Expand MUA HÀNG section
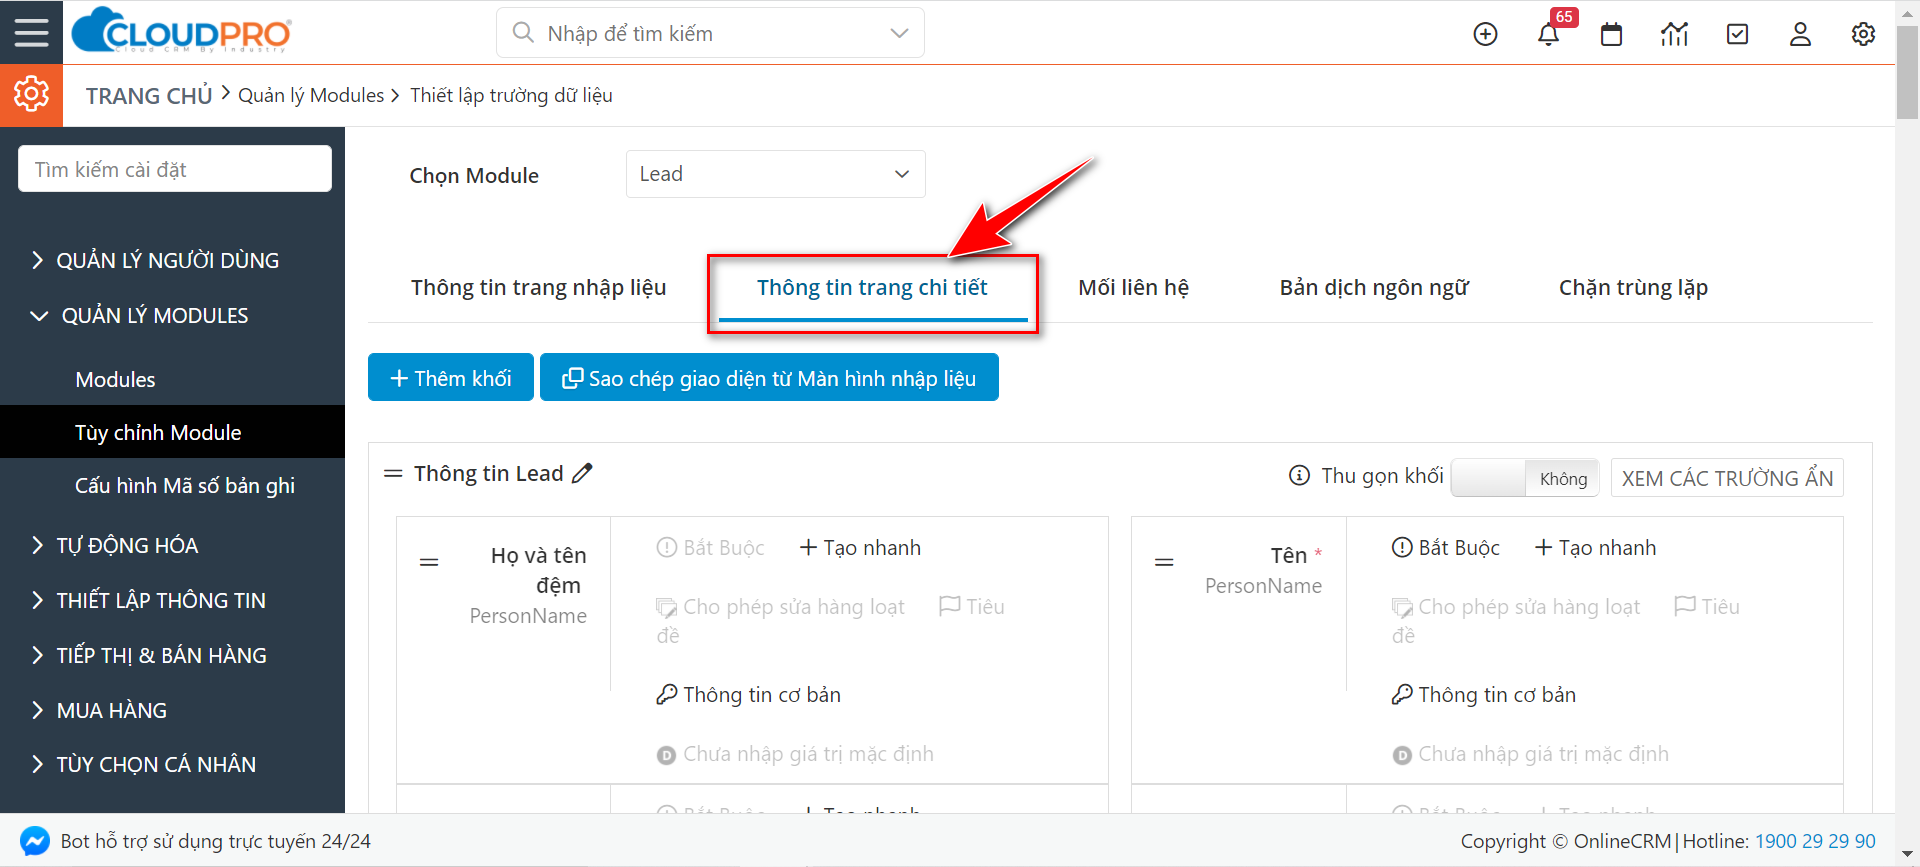The image size is (1920, 867). [99, 711]
